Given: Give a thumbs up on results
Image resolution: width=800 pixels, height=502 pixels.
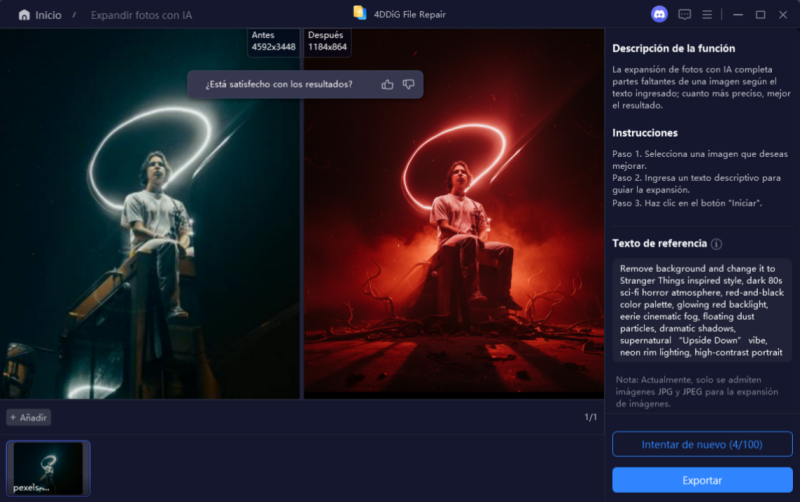Looking at the screenshot, I should [387, 84].
